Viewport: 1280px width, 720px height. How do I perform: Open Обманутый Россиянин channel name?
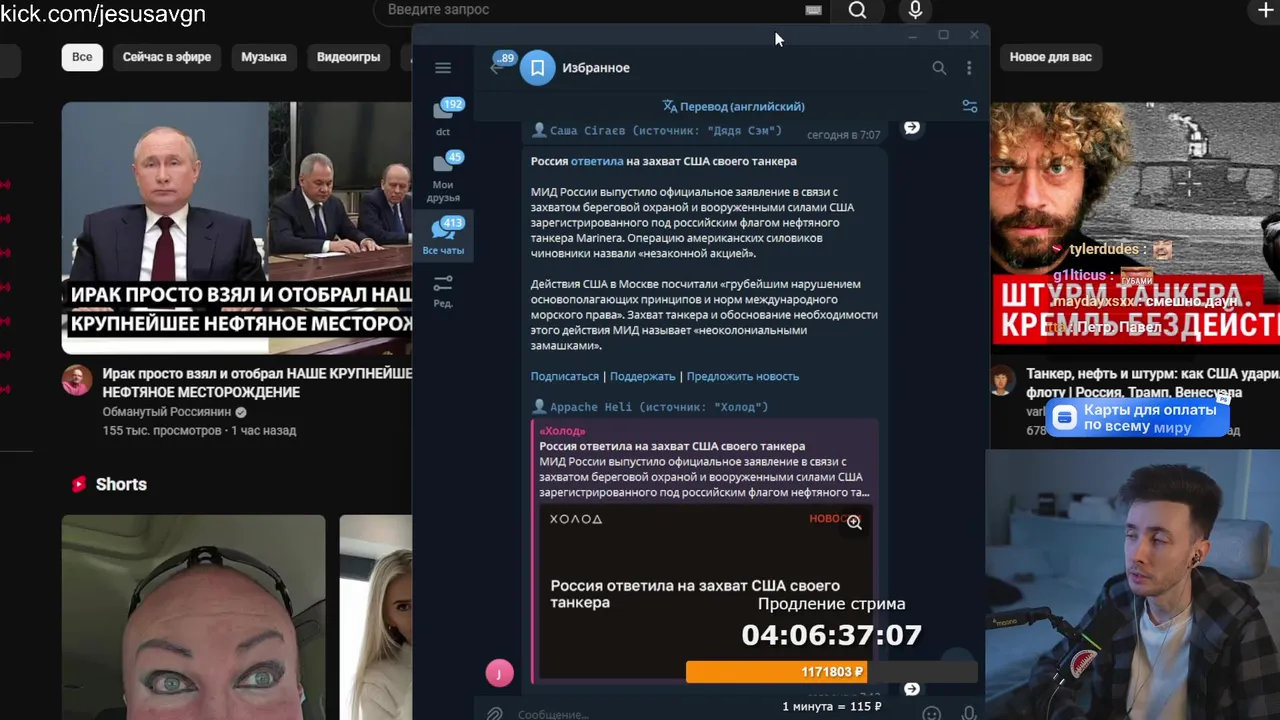pos(166,412)
